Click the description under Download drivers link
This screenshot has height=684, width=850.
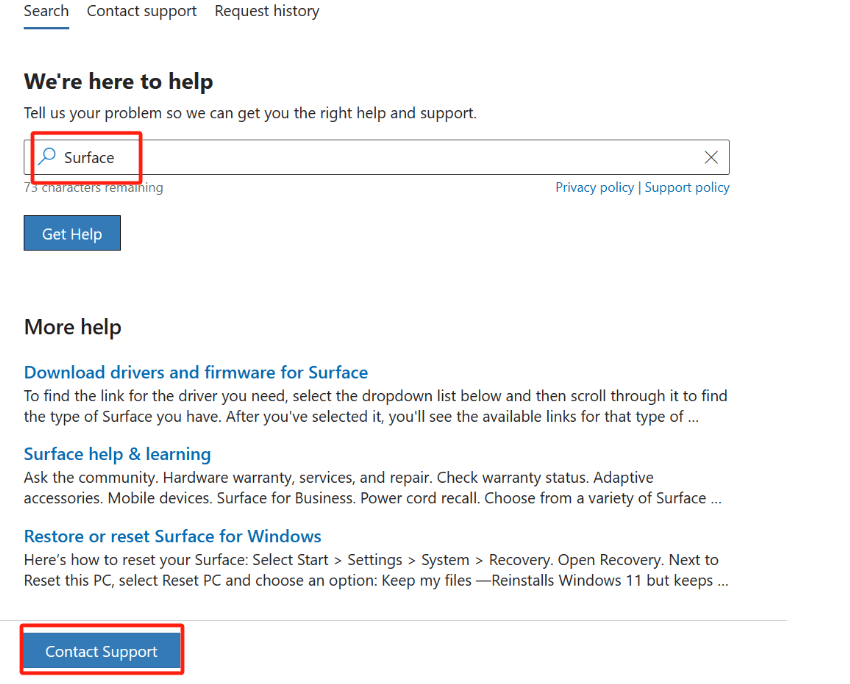click(x=375, y=406)
